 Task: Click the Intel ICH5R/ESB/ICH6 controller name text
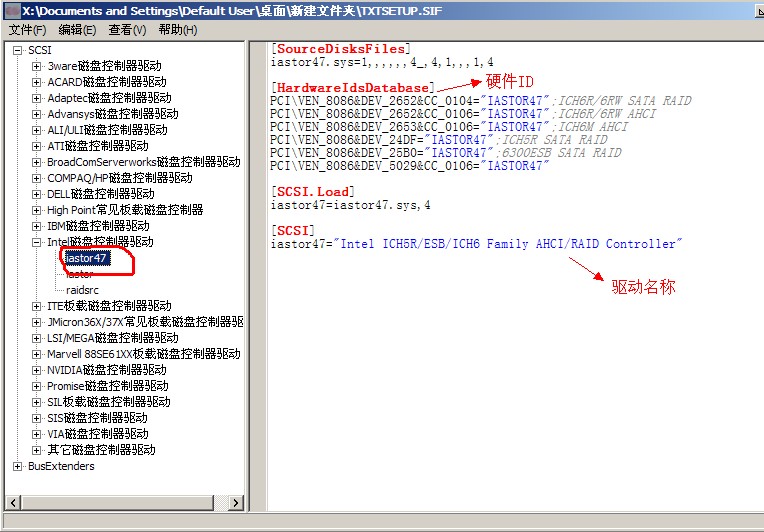[508, 244]
